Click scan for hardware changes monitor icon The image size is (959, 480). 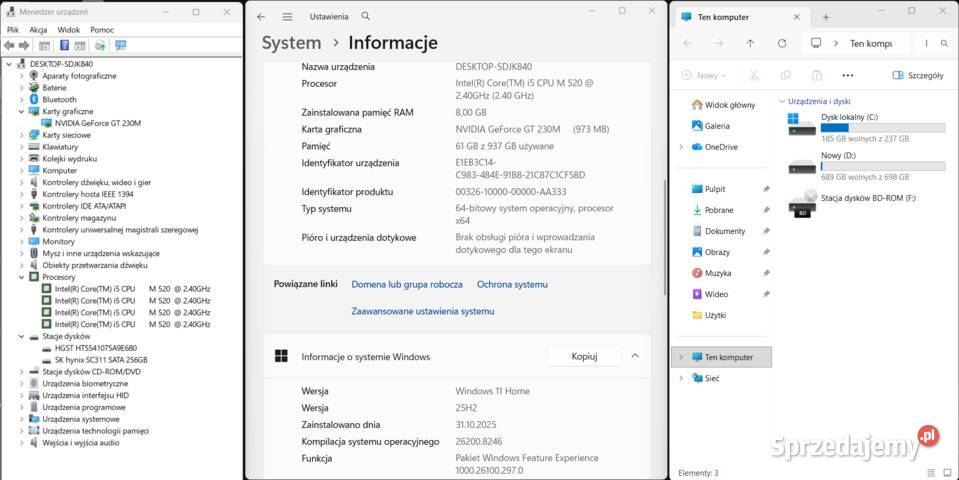pos(120,45)
